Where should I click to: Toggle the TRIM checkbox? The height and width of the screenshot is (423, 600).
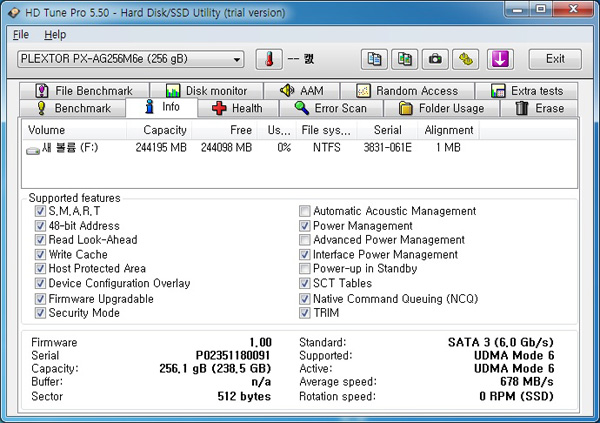coord(305,313)
